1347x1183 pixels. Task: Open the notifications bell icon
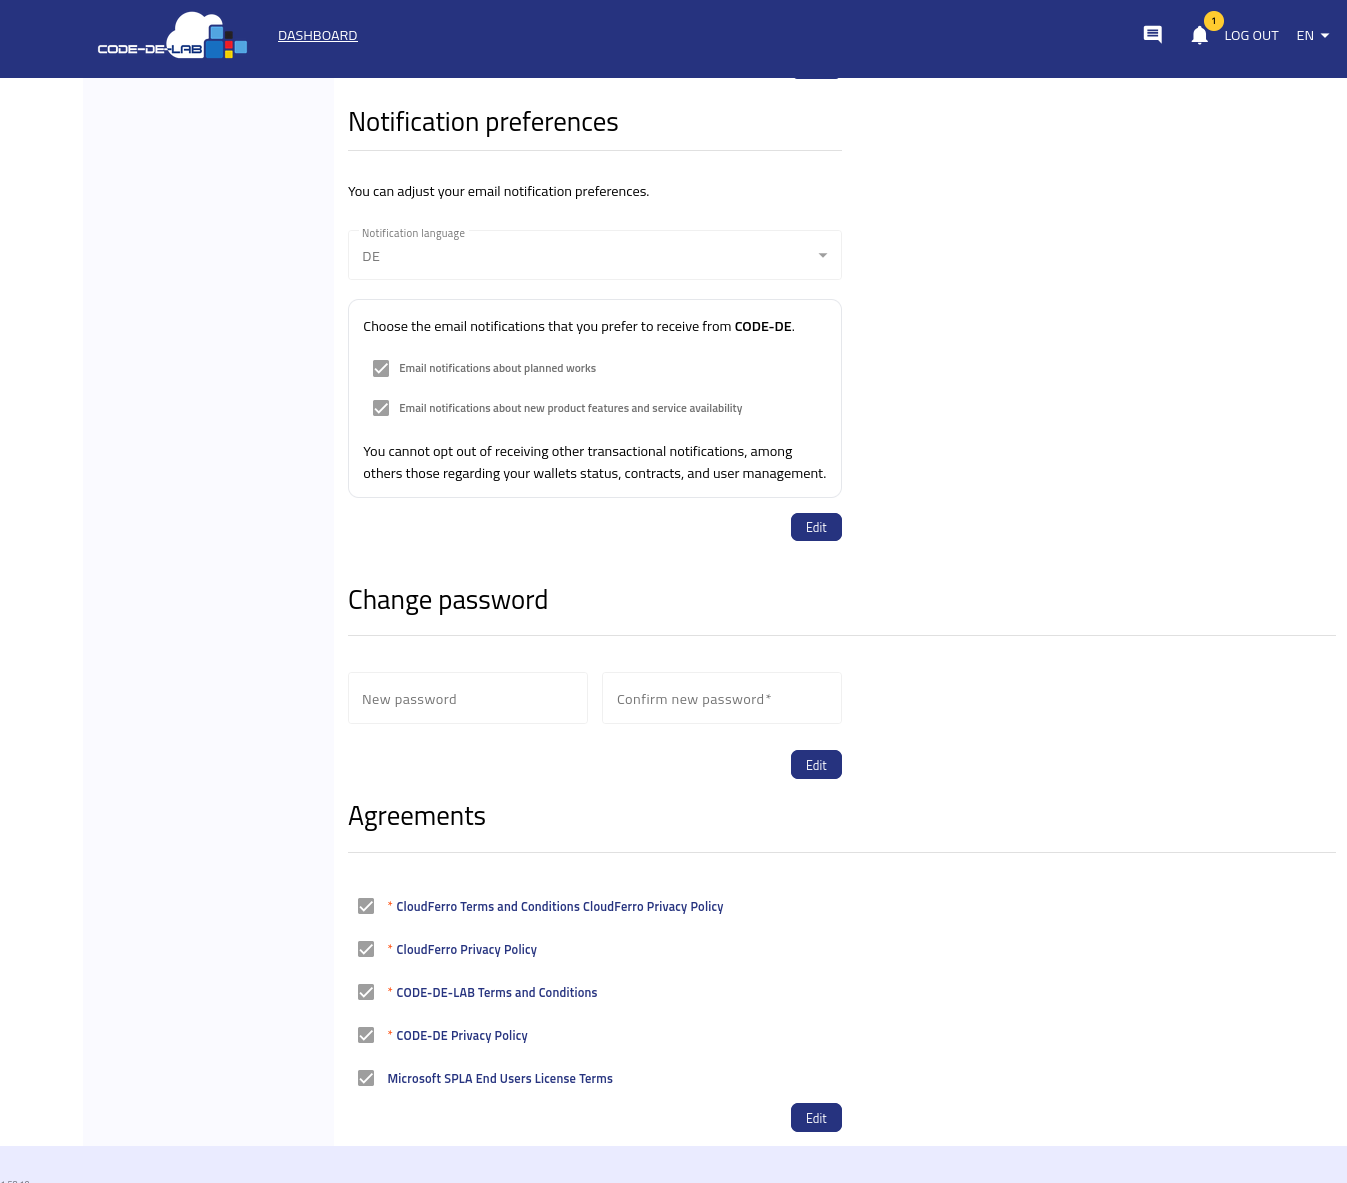(x=1200, y=35)
